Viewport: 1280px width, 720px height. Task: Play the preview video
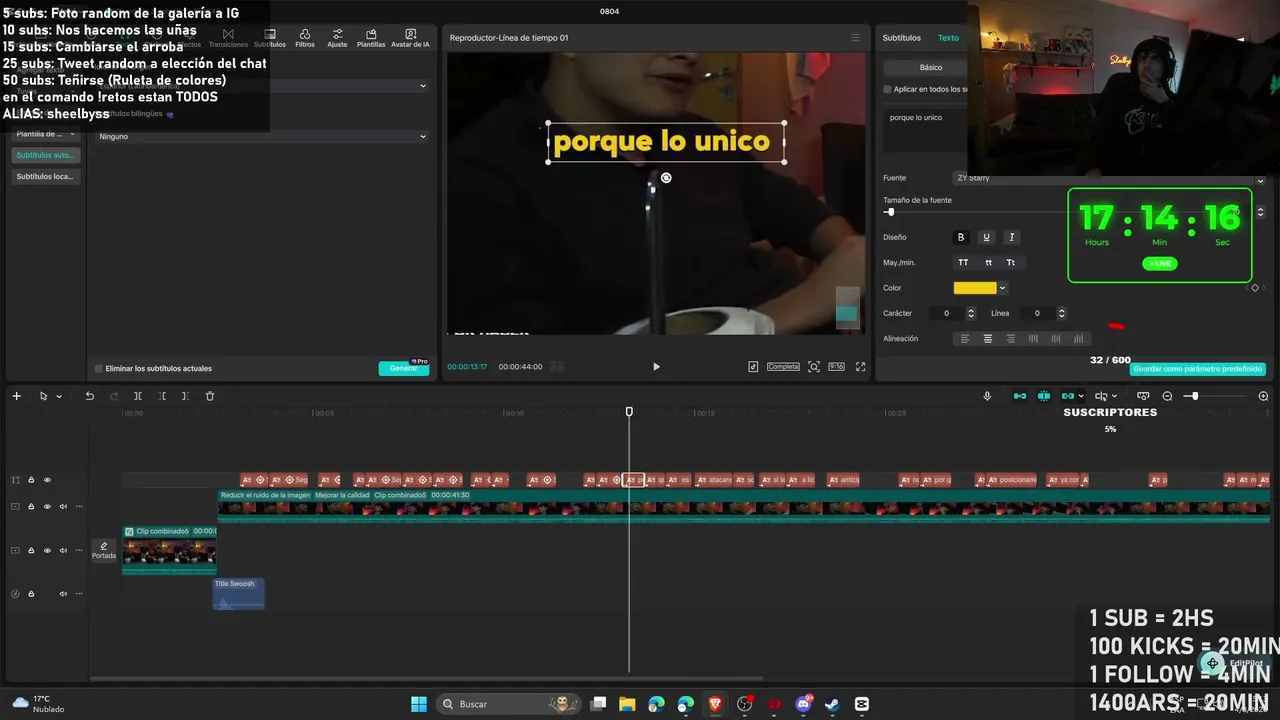pyautogui.click(x=656, y=367)
